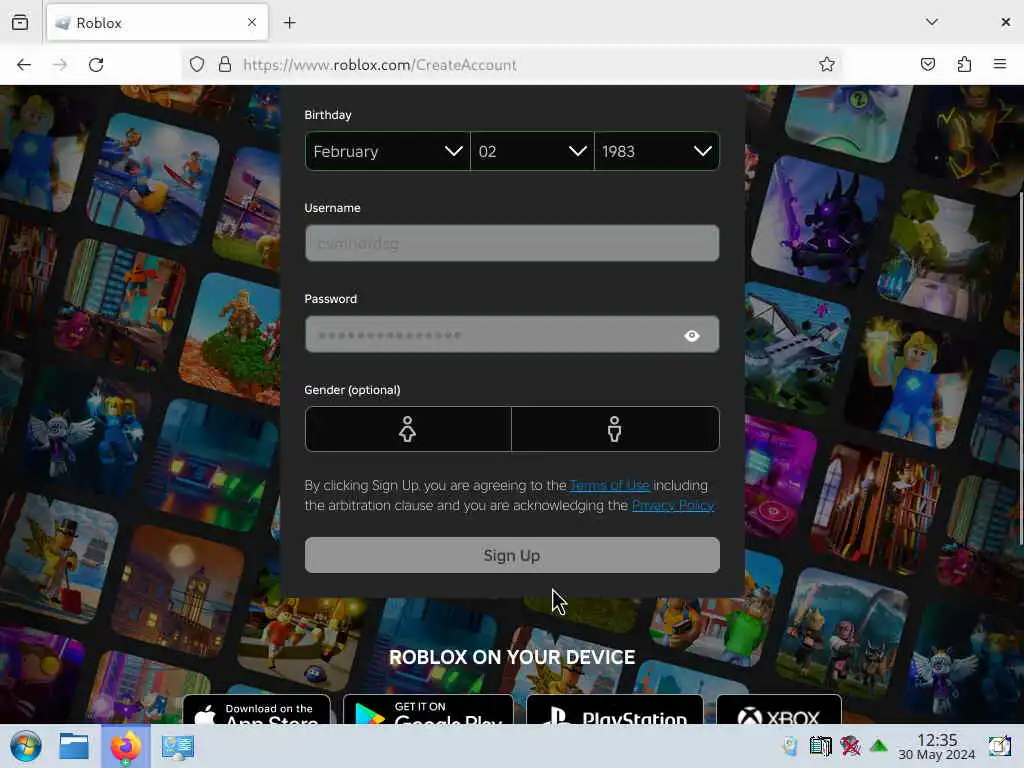The width and height of the screenshot is (1024, 768).
Task: Open the Google Play download badge
Action: coord(428,711)
